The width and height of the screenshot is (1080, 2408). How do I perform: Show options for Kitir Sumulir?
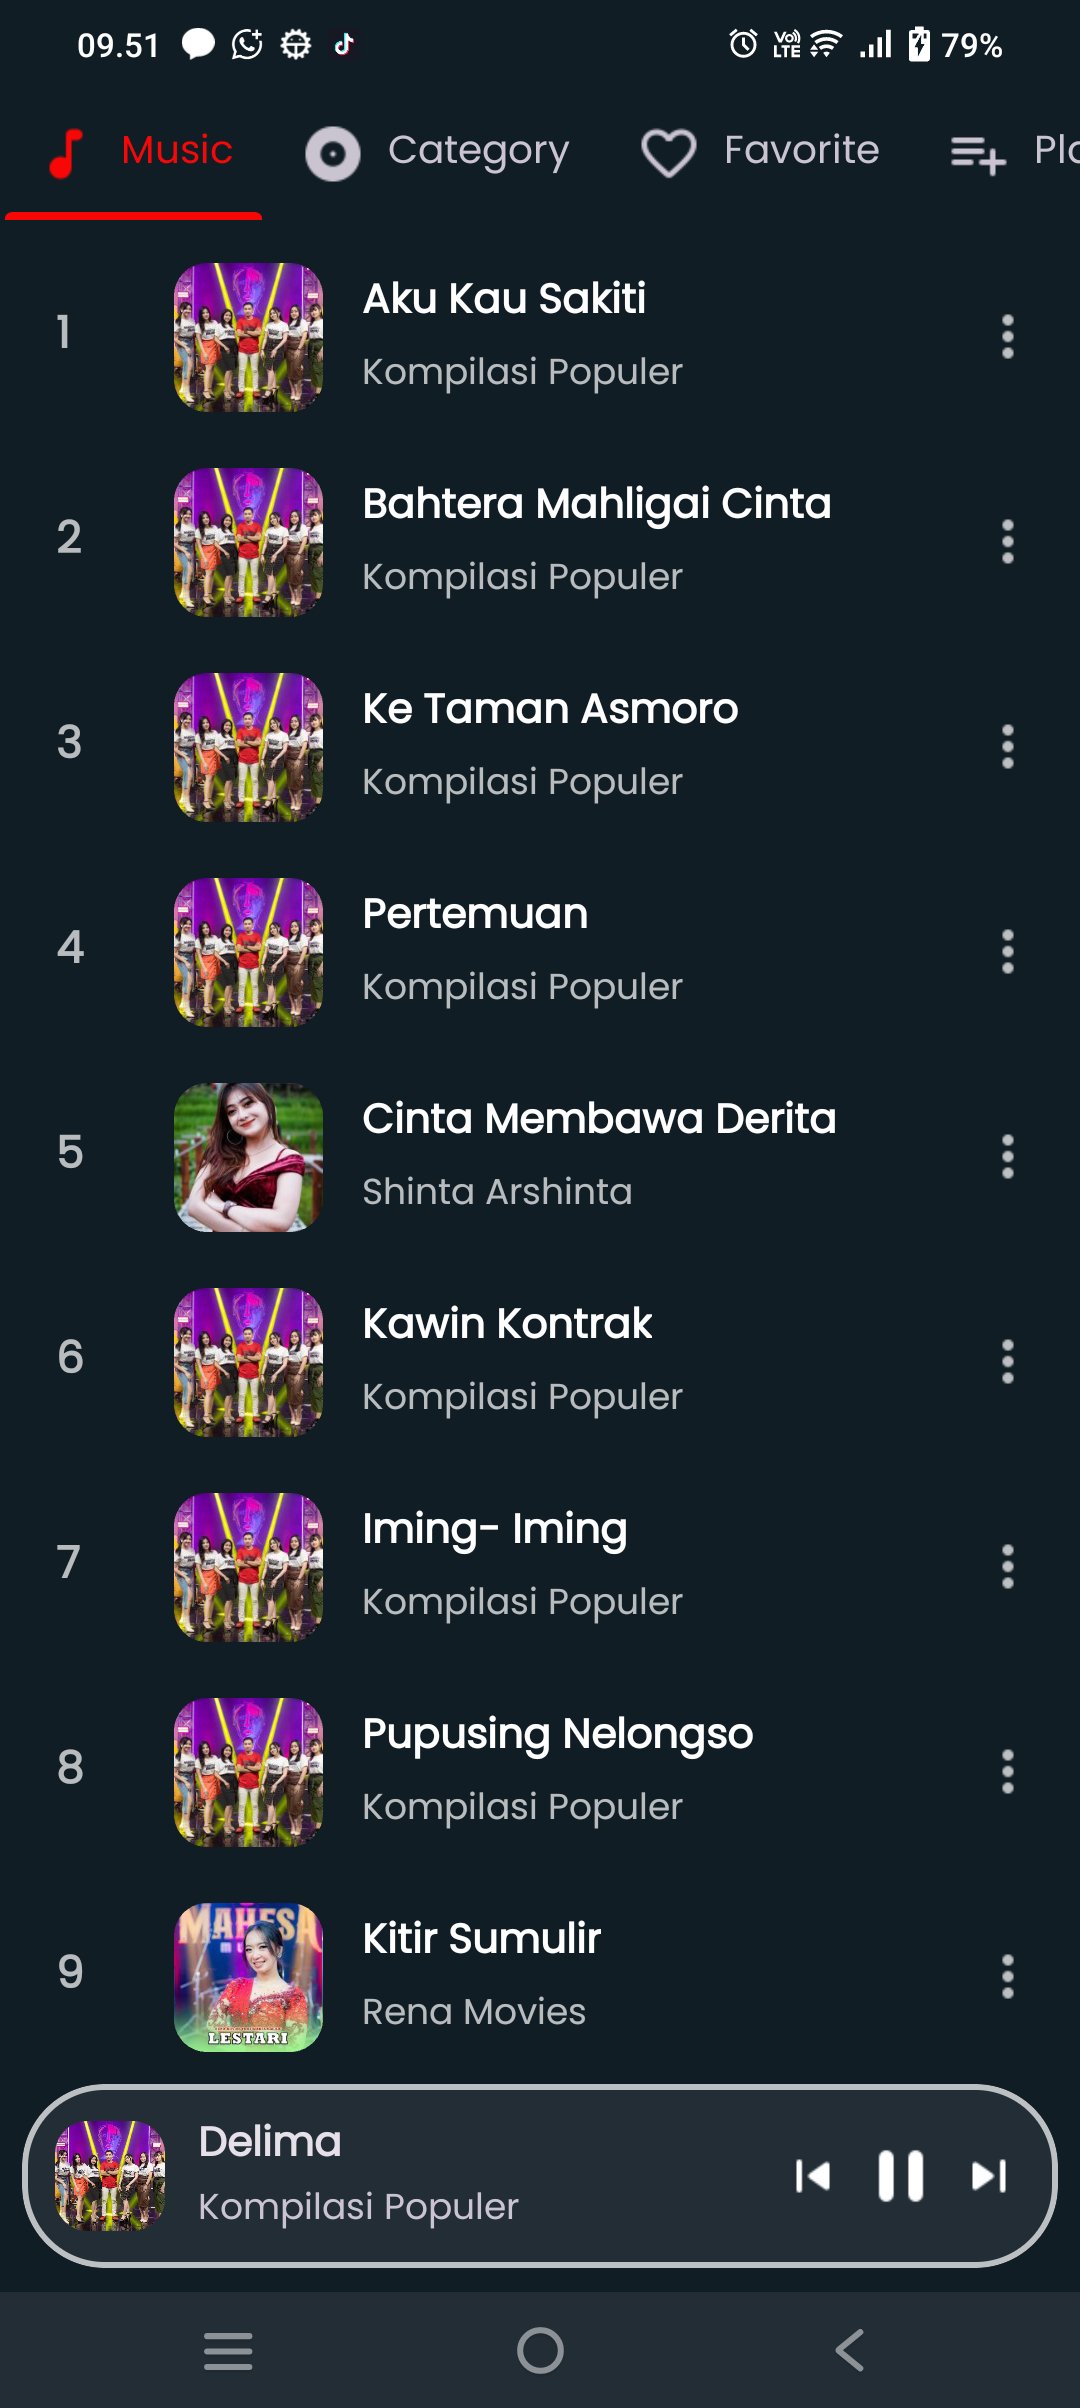point(1007,1977)
